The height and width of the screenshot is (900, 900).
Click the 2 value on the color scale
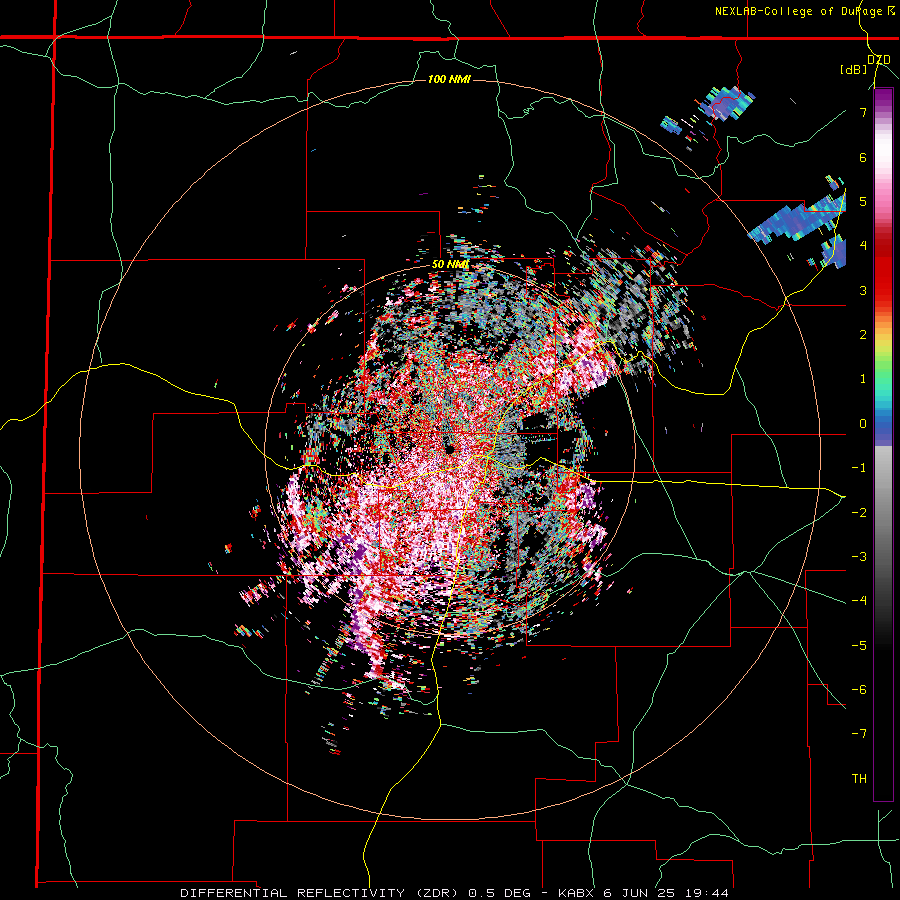[863, 335]
